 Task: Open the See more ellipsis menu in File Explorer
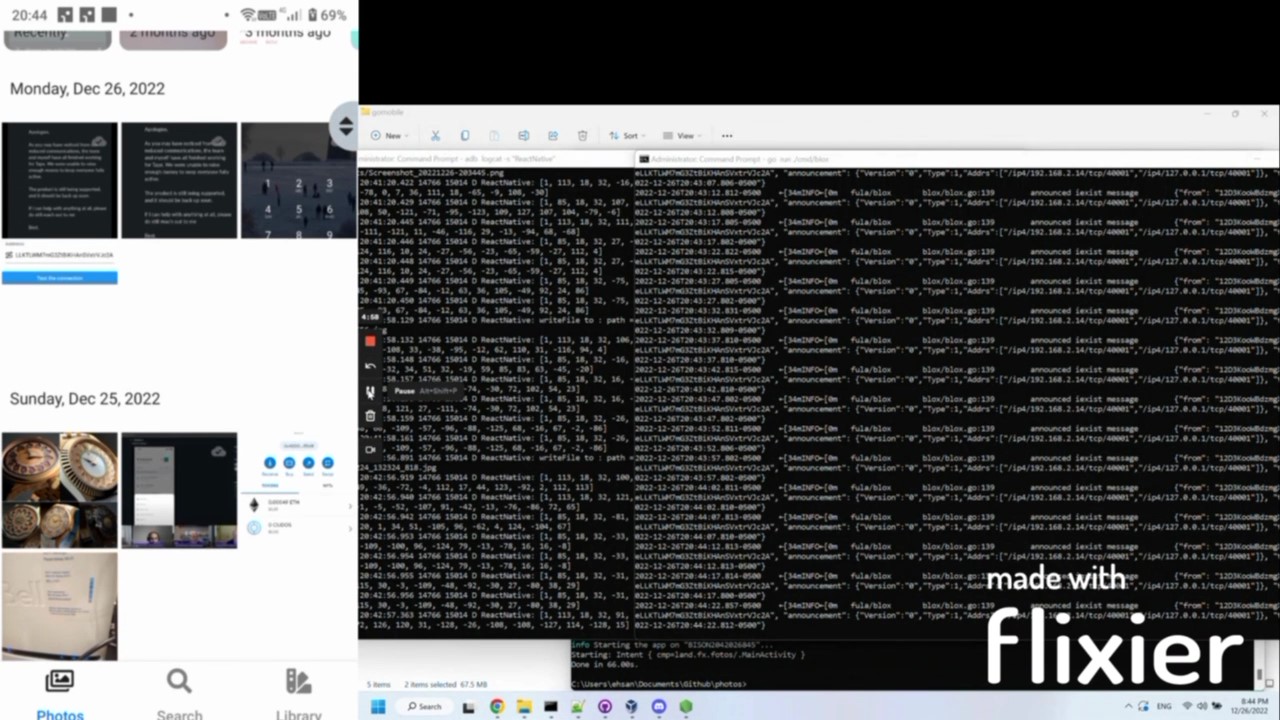[727, 135]
